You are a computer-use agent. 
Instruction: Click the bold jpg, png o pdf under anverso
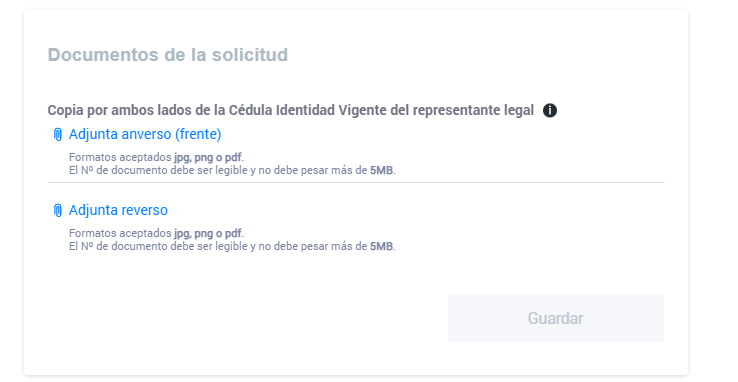[208, 157]
